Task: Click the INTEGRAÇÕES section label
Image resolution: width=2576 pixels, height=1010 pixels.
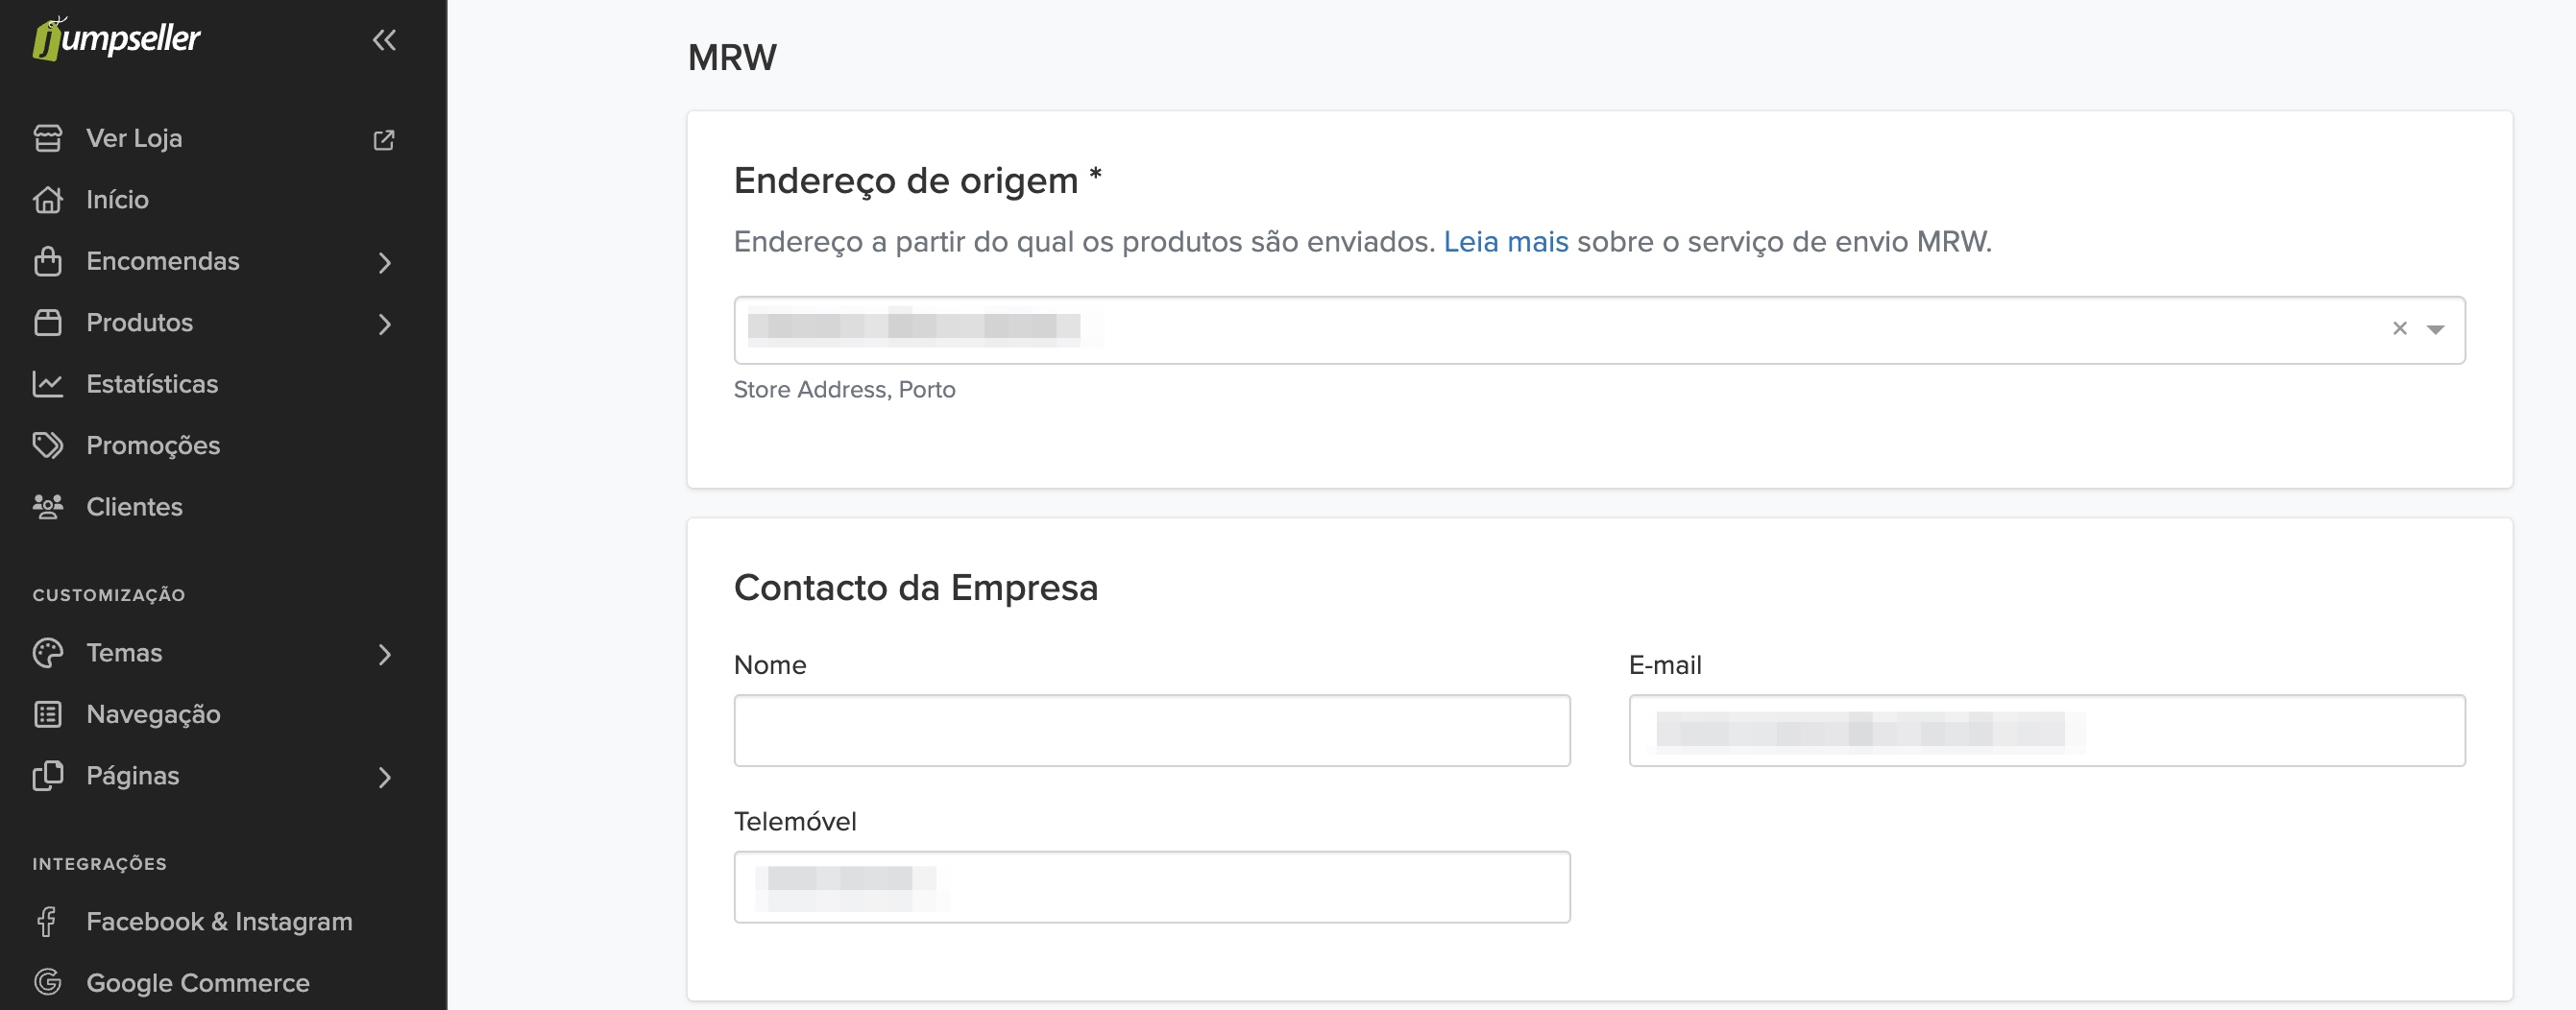Action: click(x=99, y=864)
